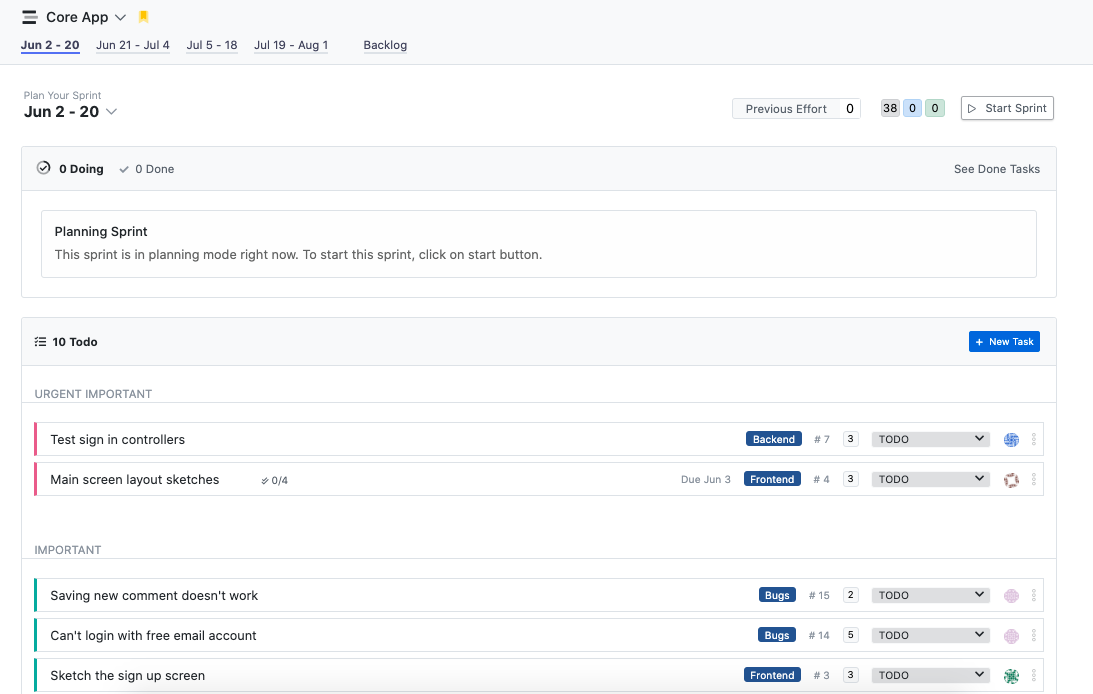
Task: Click the 0/4 checklist indicator
Action: (x=274, y=480)
